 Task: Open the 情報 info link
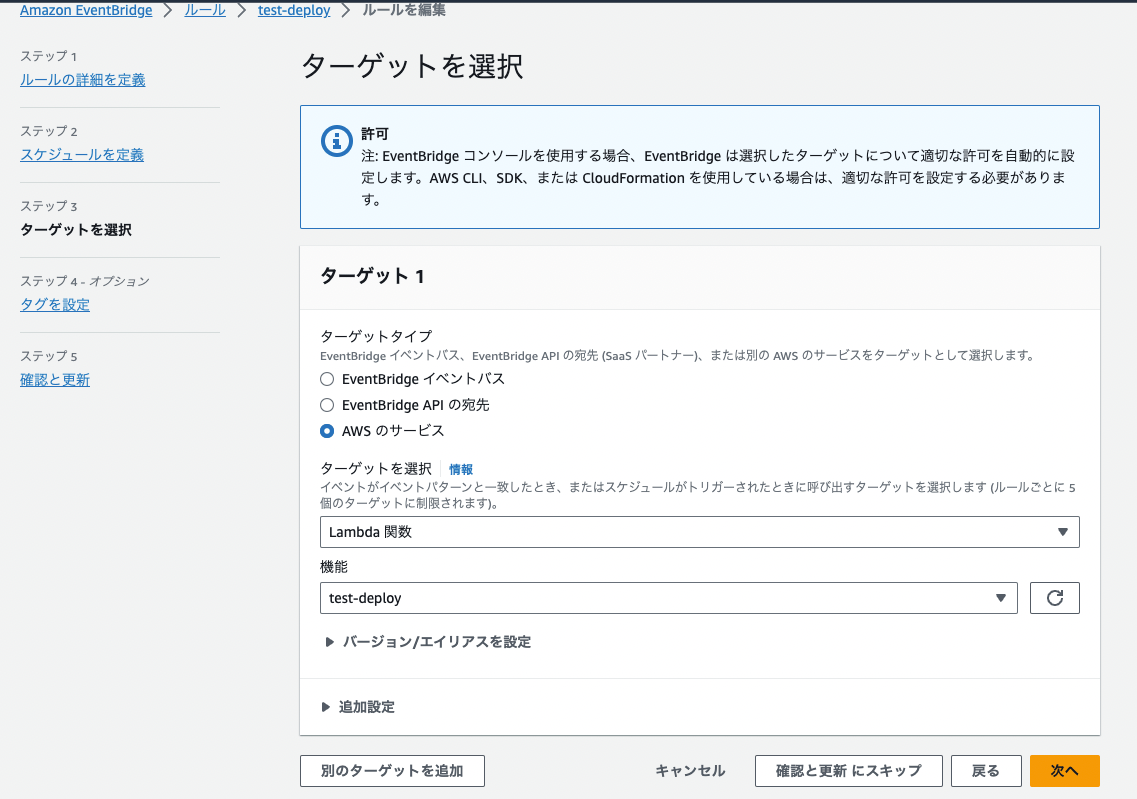point(460,470)
